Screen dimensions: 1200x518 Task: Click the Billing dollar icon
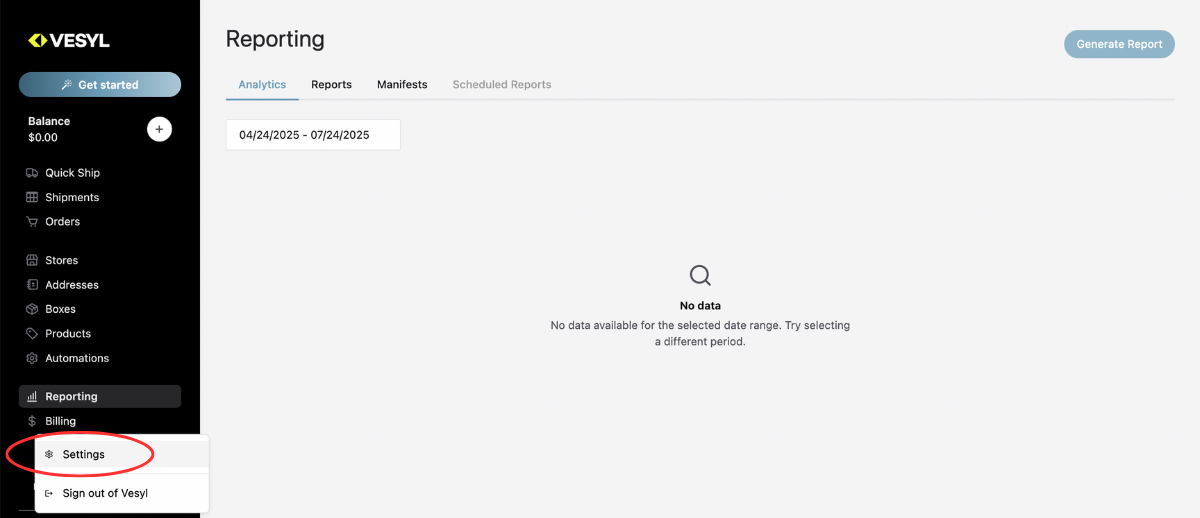click(32, 421)
